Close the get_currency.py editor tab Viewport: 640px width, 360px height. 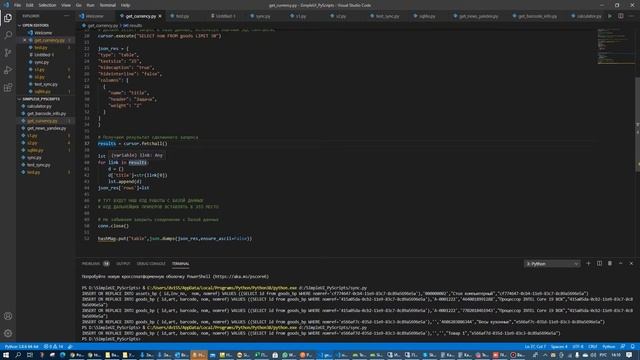coord(160,16)
